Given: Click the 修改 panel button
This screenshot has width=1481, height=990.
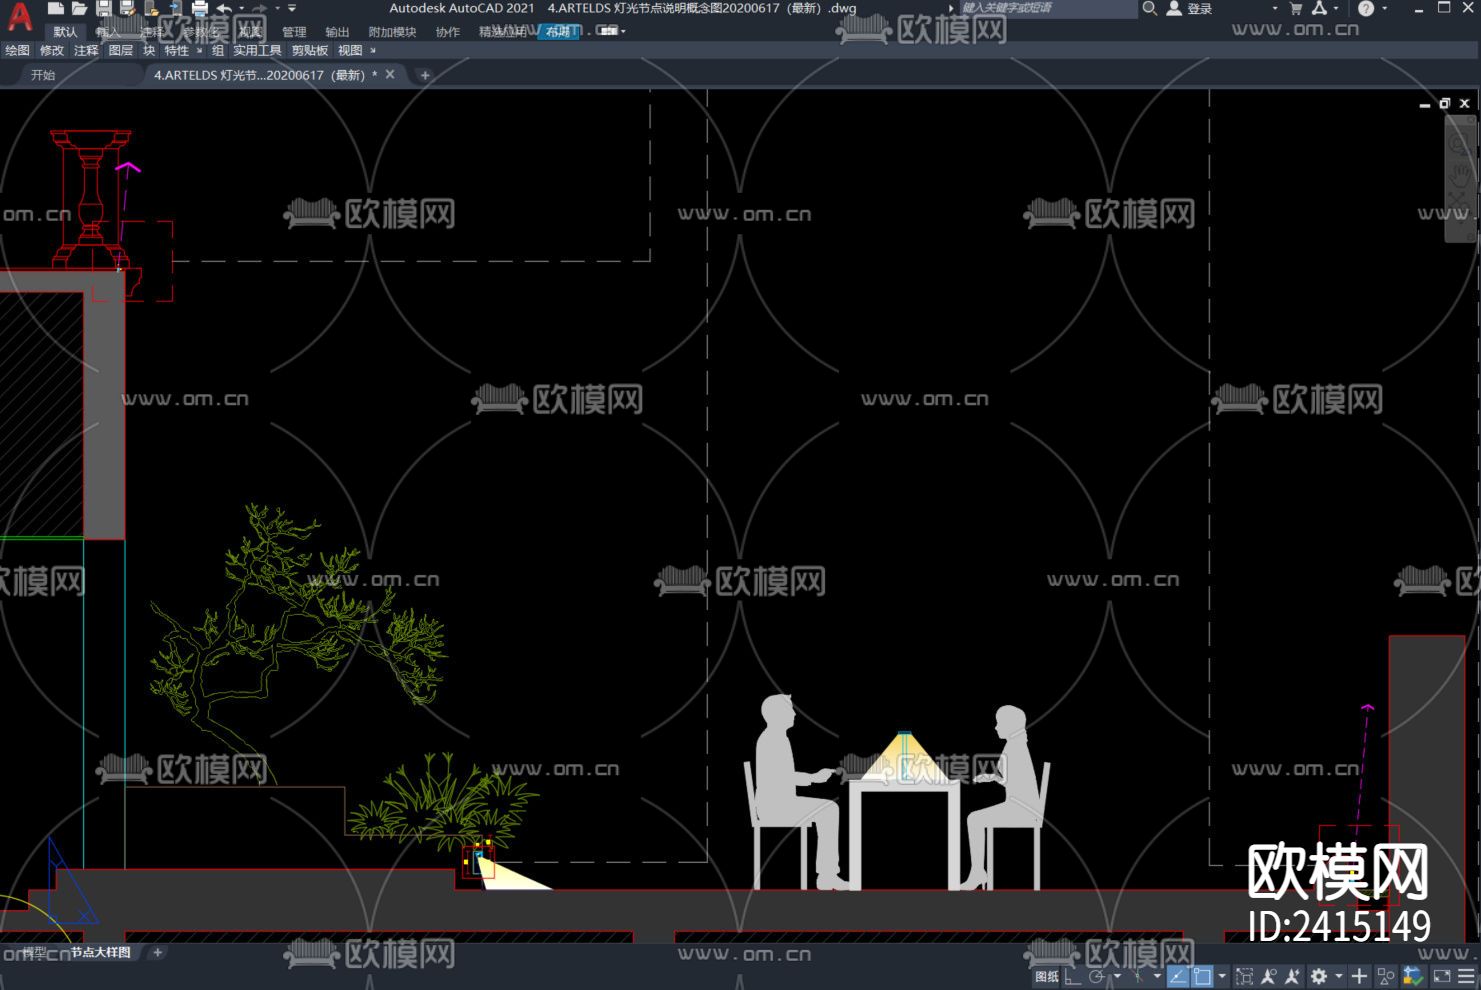Looking at the screenshot, I should click(x=52, y=50).
